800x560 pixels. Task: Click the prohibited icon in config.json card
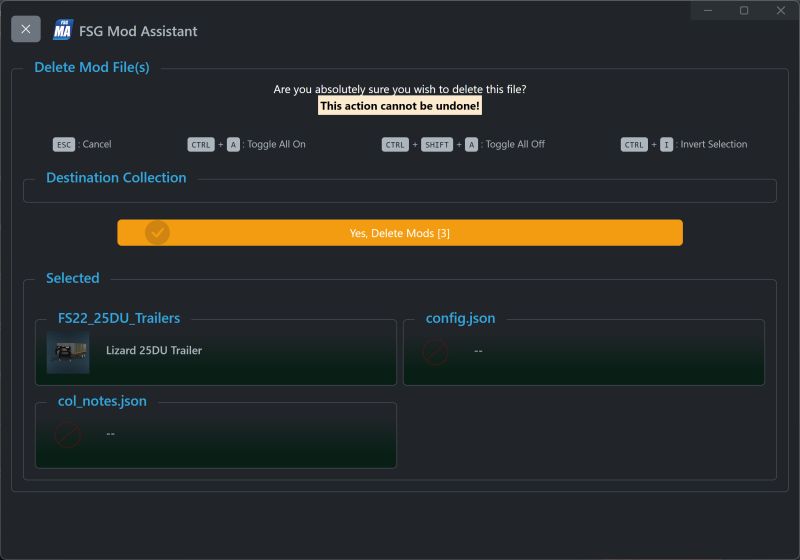tap(435, 351)
